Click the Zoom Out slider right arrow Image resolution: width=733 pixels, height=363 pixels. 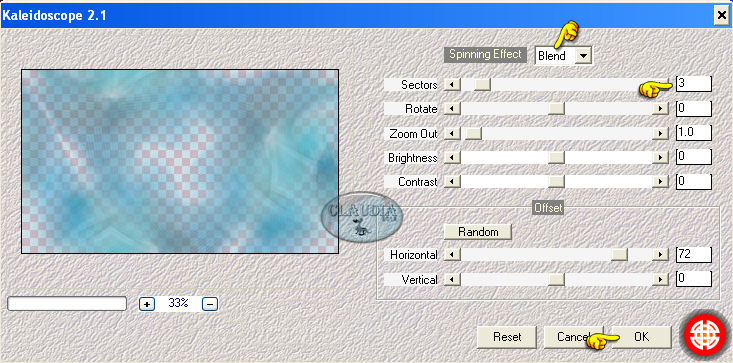point(660,134)
